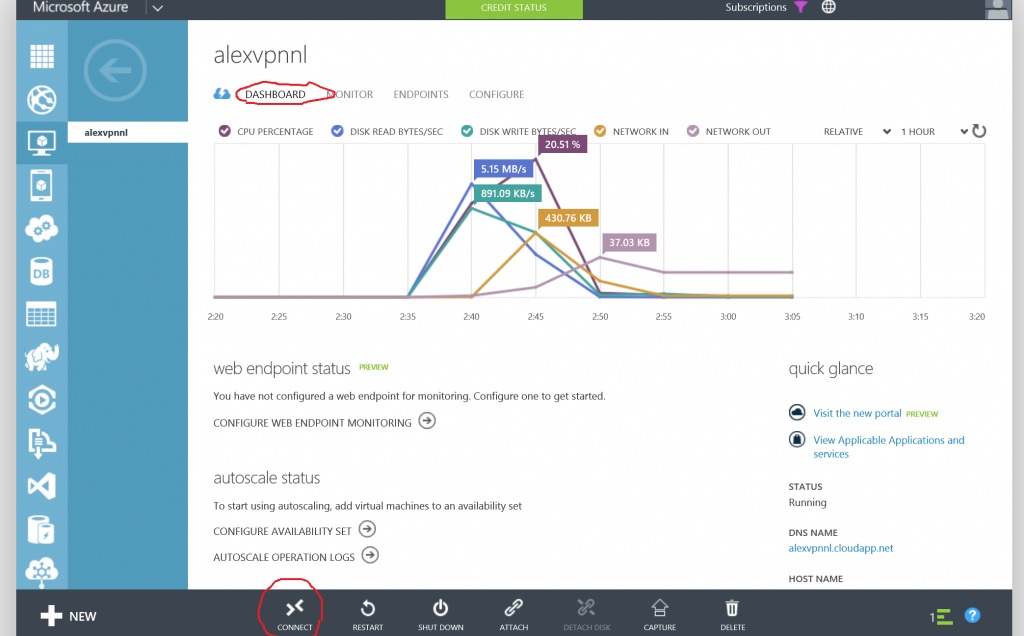Viewport: 1024px width, 636px height.
Task: Go back with the circled arrow
Action: coord(116,70)
